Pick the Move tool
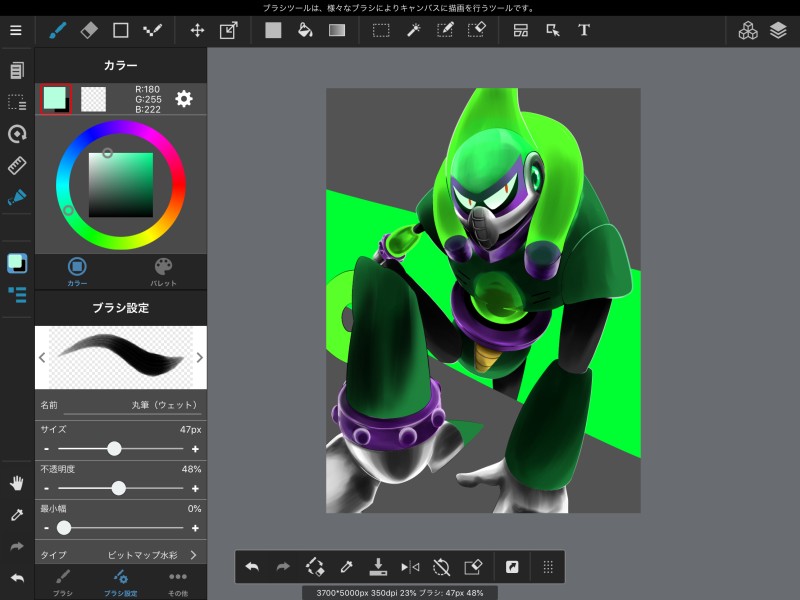Screen dimensions: 800x600 tap(197, 30)
